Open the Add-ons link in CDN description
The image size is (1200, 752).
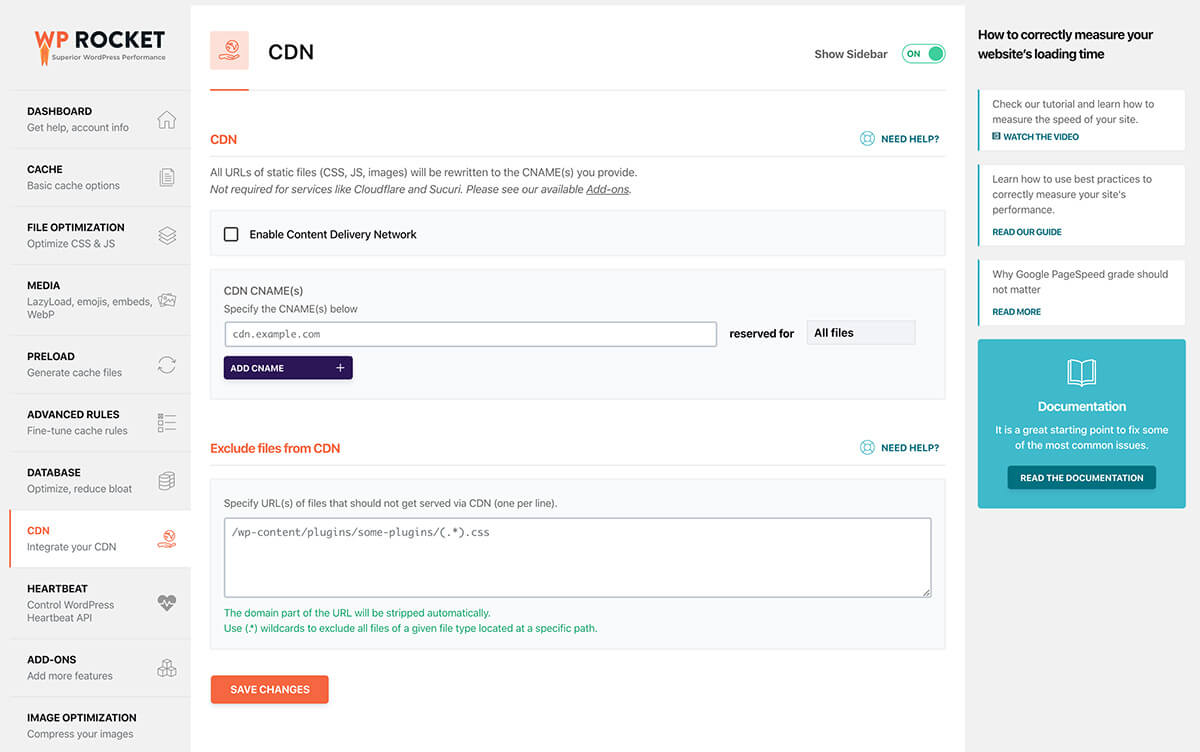[x=608, y=189]
